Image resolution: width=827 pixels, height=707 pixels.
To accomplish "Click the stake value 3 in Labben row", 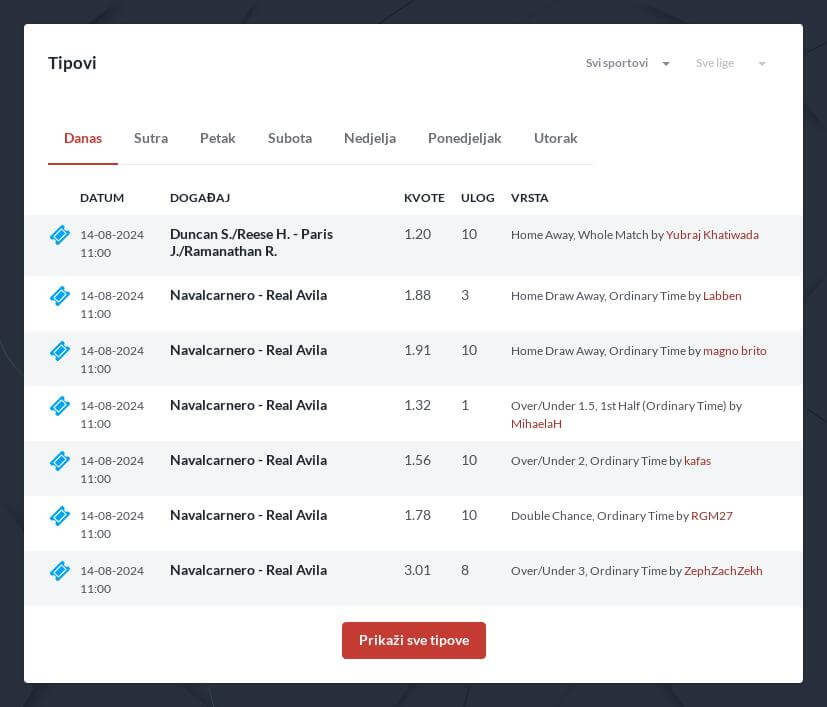I will coord(465,295).
